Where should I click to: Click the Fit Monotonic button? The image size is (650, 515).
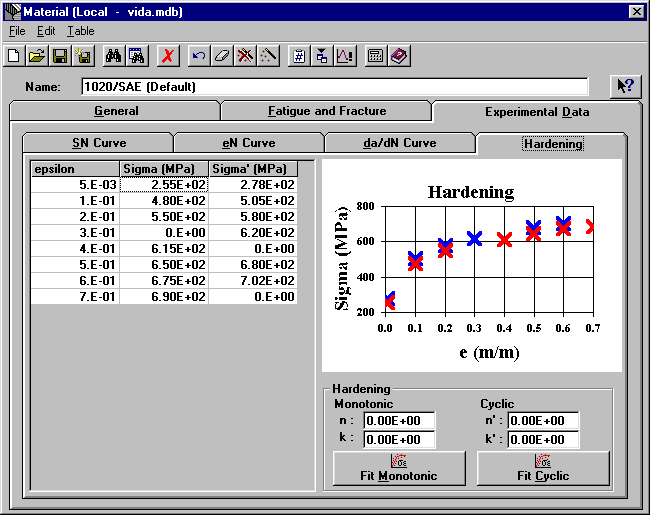tap(398, 468)
